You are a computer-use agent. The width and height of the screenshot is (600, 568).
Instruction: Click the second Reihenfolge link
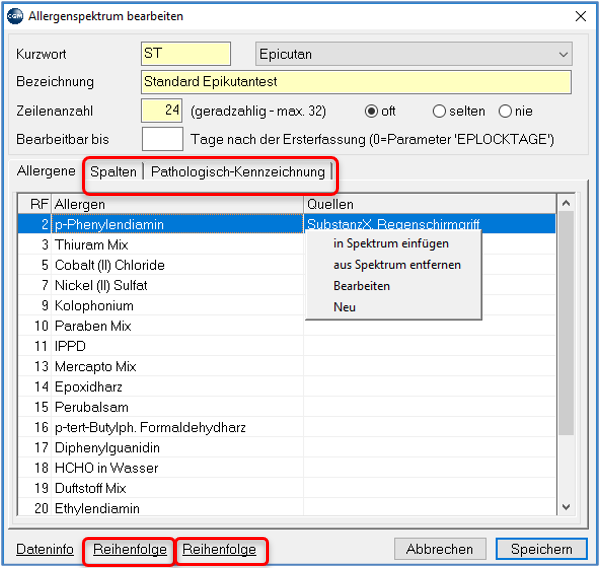pyautogui.click(x=219, y=549)
